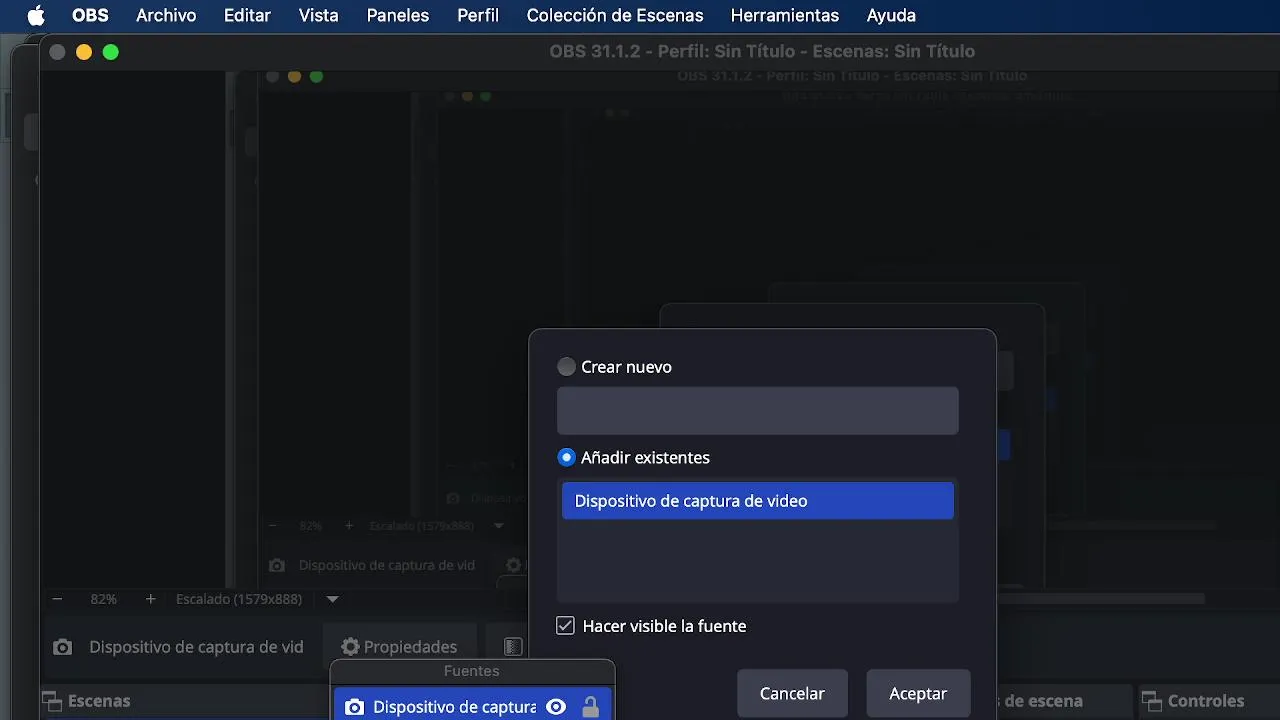
Task: Open the Perfil menu
Action: (x=478, y=16)
